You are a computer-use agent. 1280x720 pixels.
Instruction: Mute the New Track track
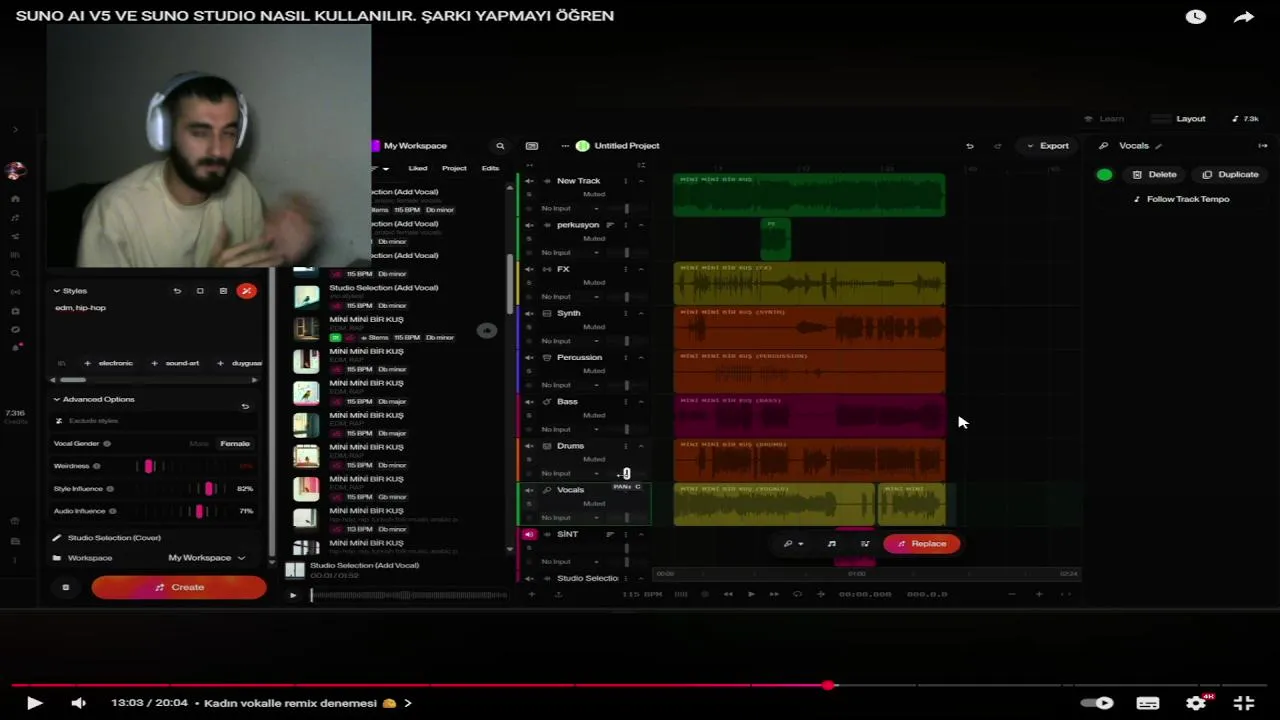[x=530, y=181]
